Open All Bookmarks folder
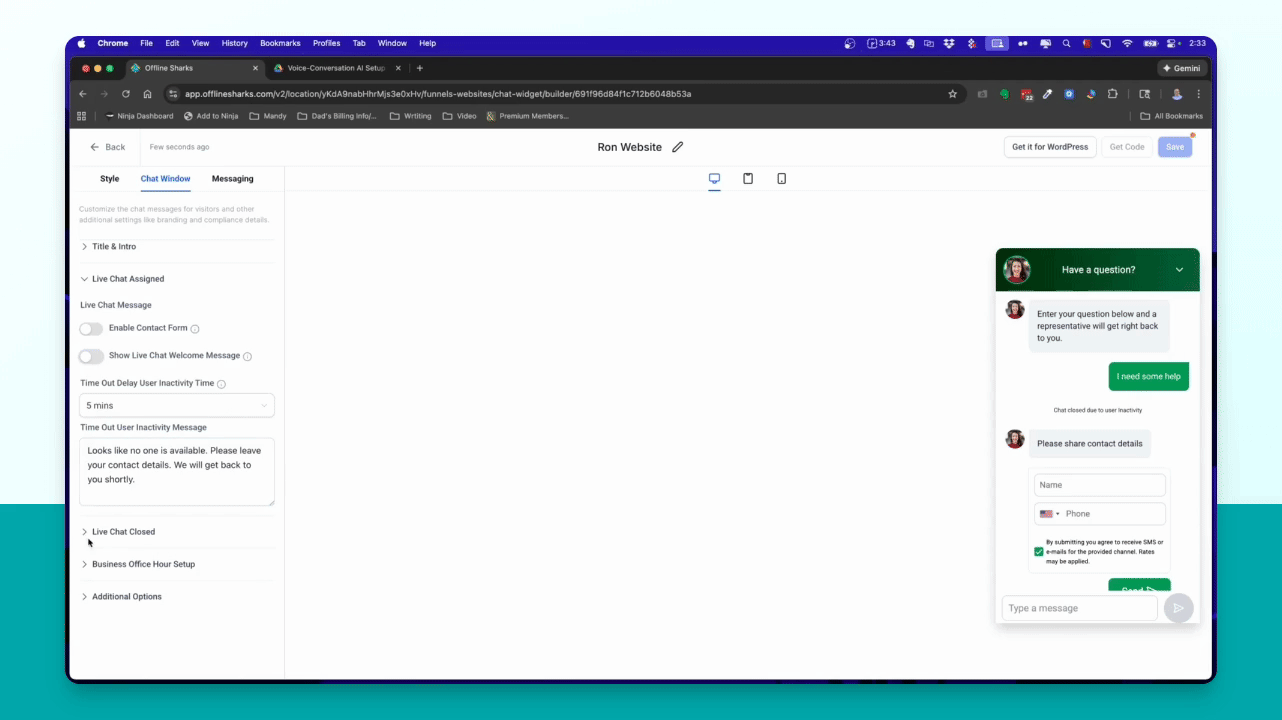 click(1172, 116)
